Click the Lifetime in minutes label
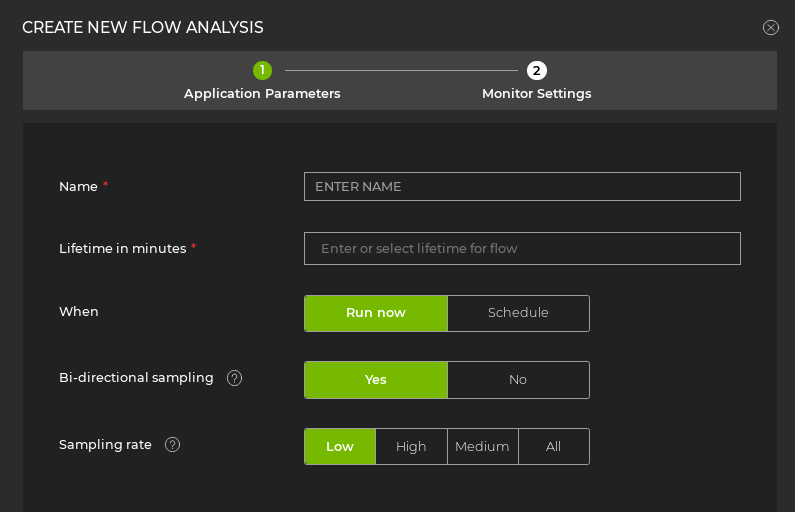The width and height of the screenshot is (795, 512). [x=122, y=249]
